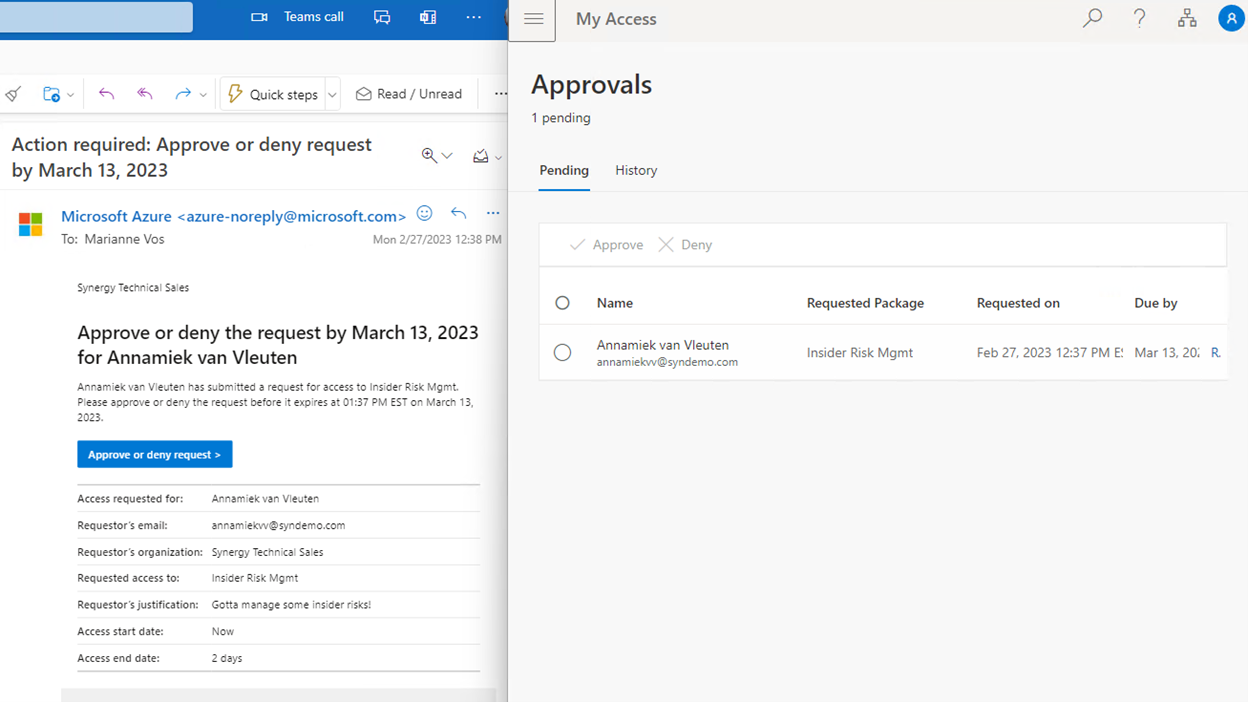Click the Microsoft logo sender avatar

(x=31, y=224)
